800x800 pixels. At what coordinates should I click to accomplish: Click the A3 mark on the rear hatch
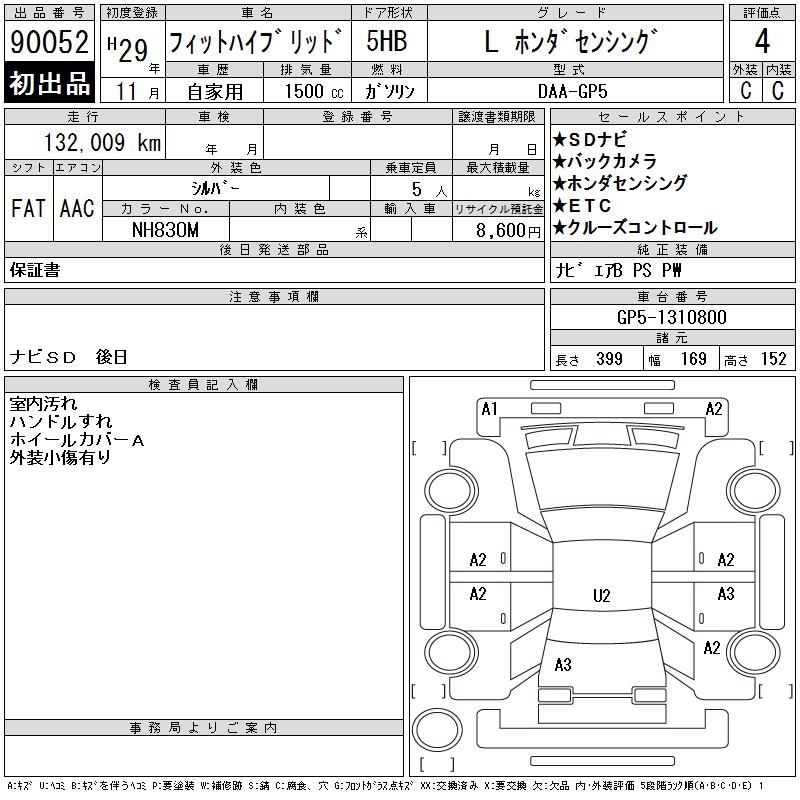click(563, 665)
